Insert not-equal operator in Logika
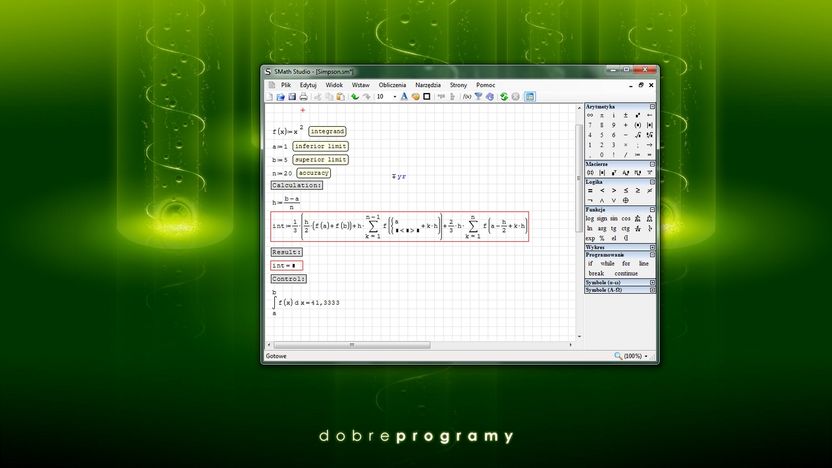The height and width of the screenshot is (468, 832). click(649, 190)
